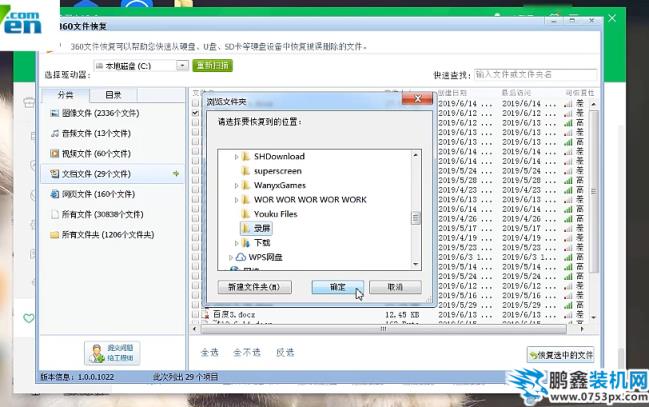
Task: Tick the checkbox for 百度3.docx
Action: coord(195,315)
